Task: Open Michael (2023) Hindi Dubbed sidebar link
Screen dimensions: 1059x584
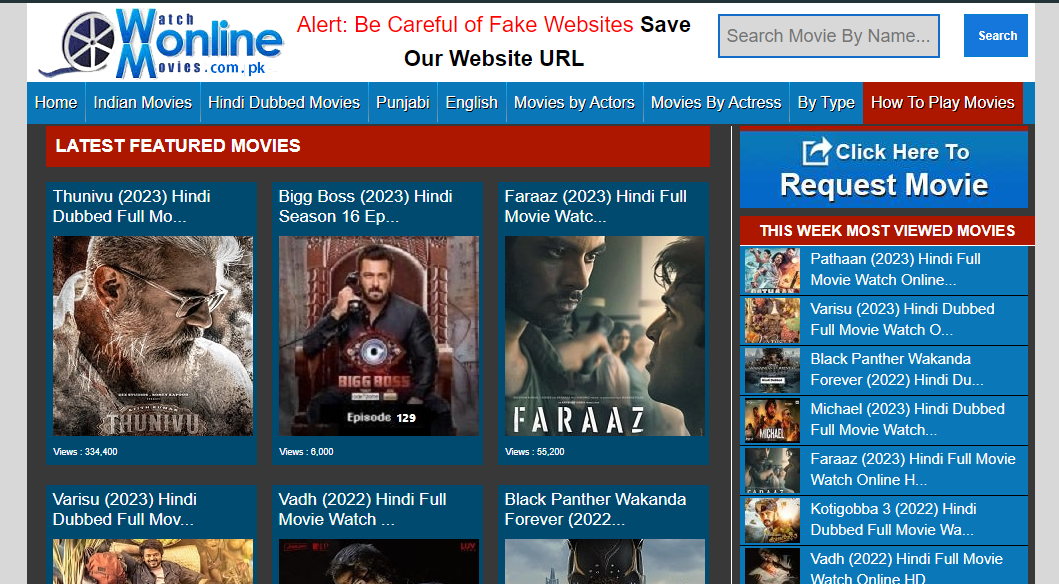Action: point(908,419)
